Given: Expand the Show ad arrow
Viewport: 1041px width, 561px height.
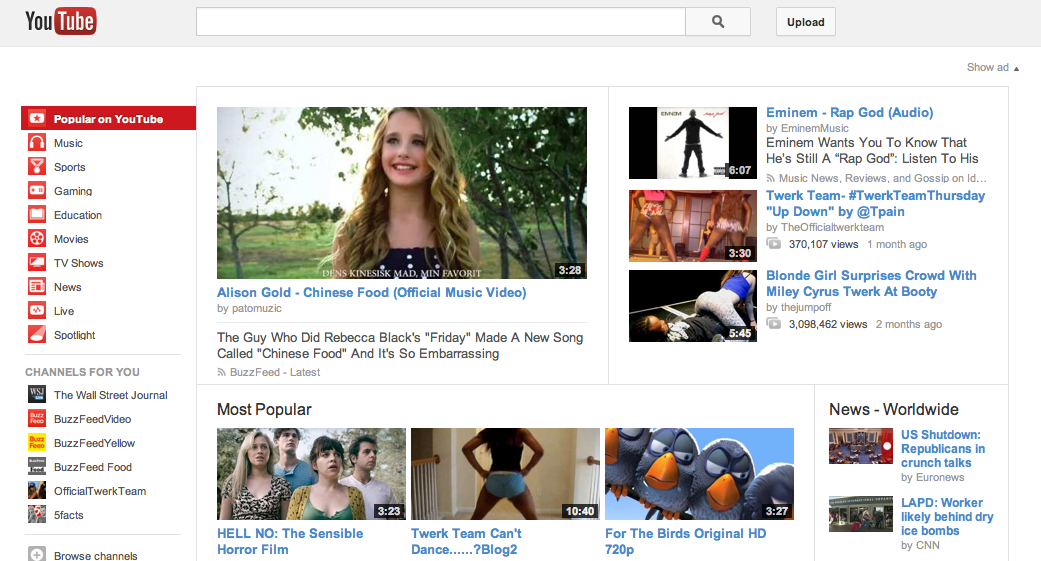Looking at the screenshot, I should (x=1016, y=68).
